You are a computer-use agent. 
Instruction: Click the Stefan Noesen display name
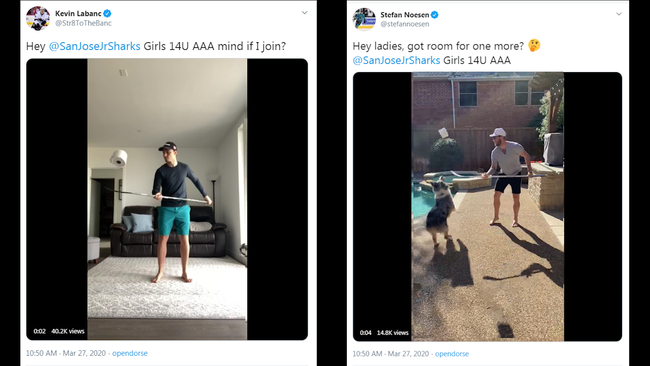405,15
